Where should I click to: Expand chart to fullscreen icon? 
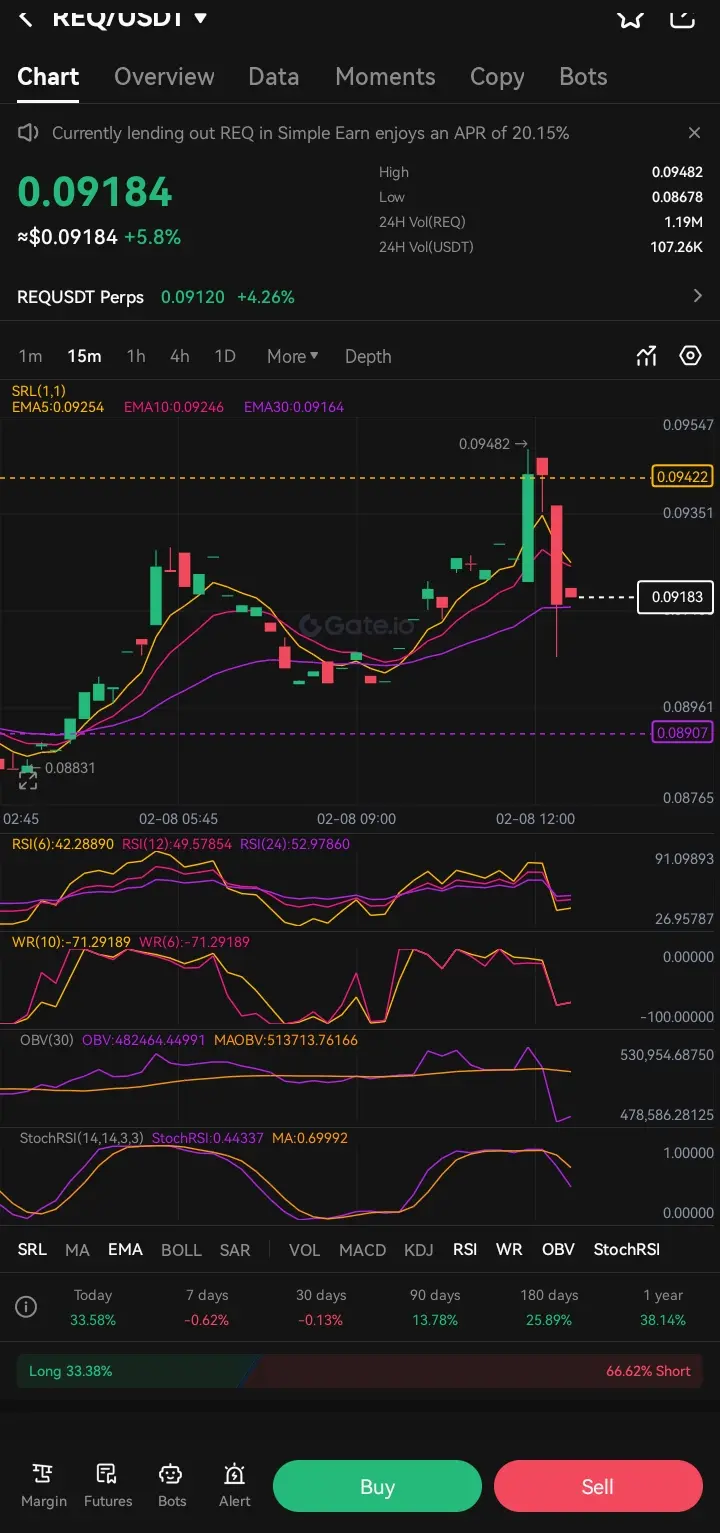point(27,781)
